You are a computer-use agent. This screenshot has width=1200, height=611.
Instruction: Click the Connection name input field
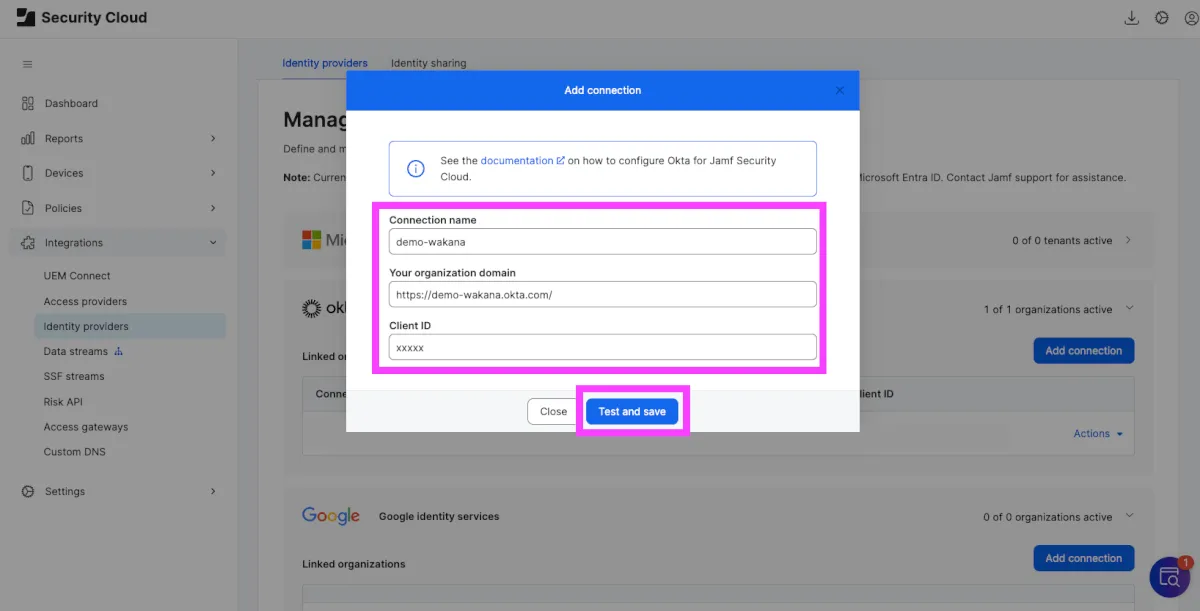click(603, 241)
